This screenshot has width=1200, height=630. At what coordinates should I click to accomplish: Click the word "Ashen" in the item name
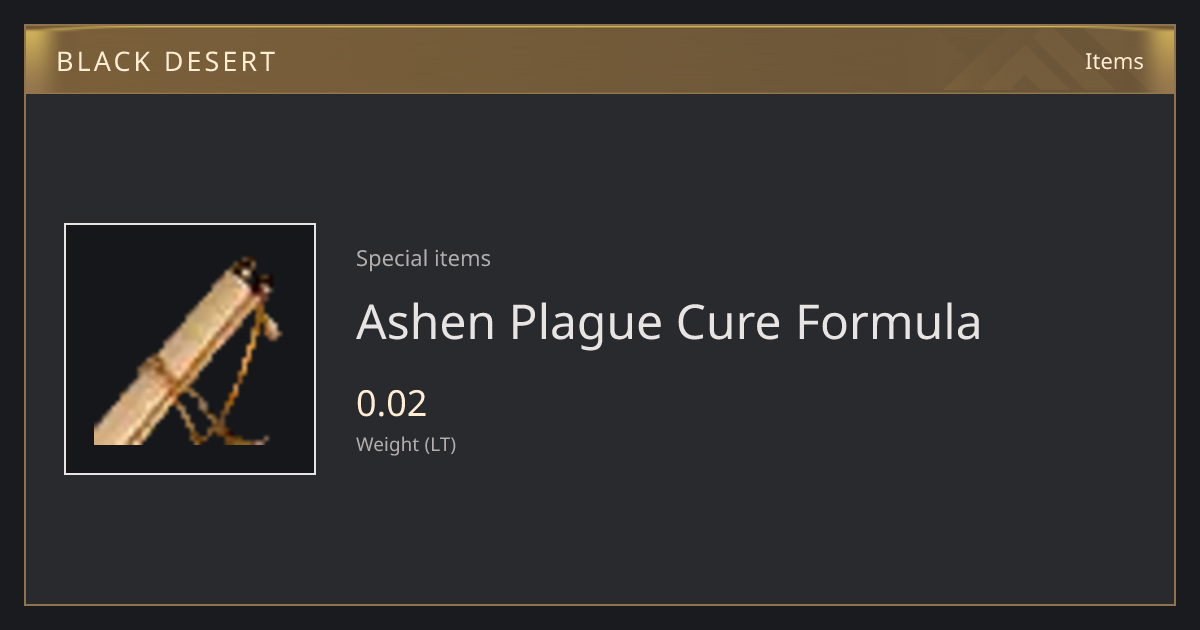[x=425, y=322]
